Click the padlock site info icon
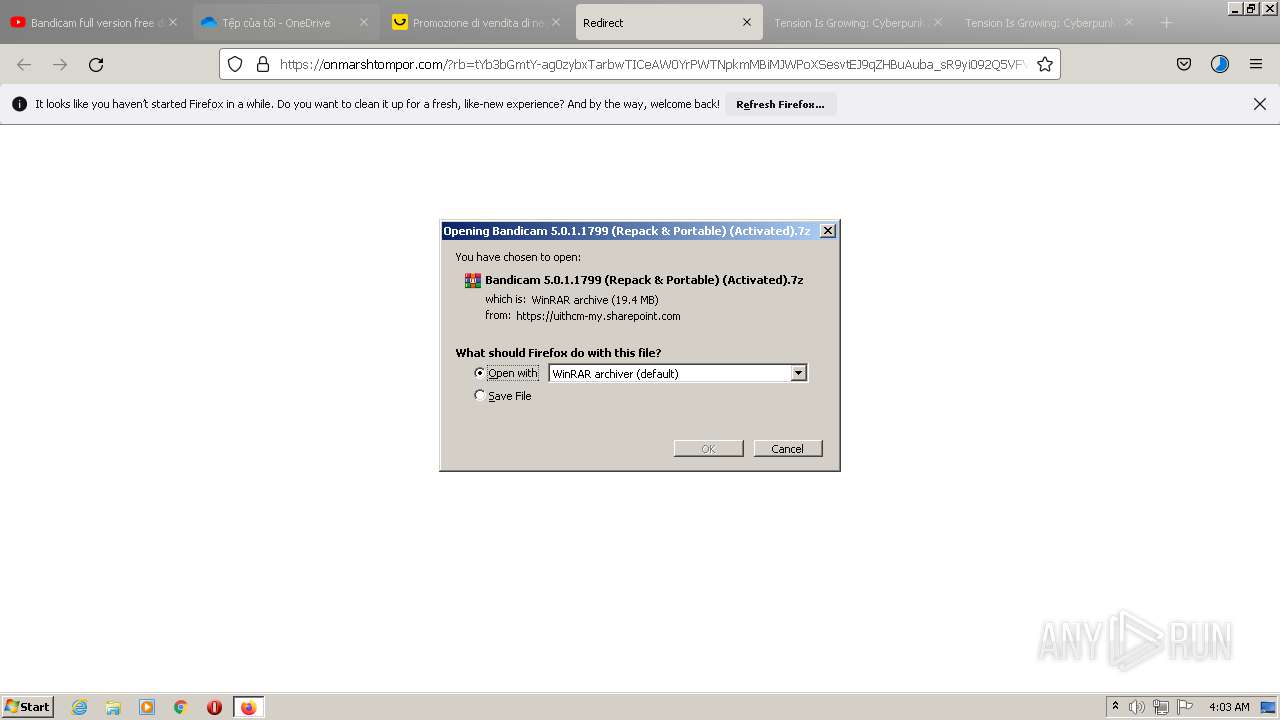 tap(263, 64)
